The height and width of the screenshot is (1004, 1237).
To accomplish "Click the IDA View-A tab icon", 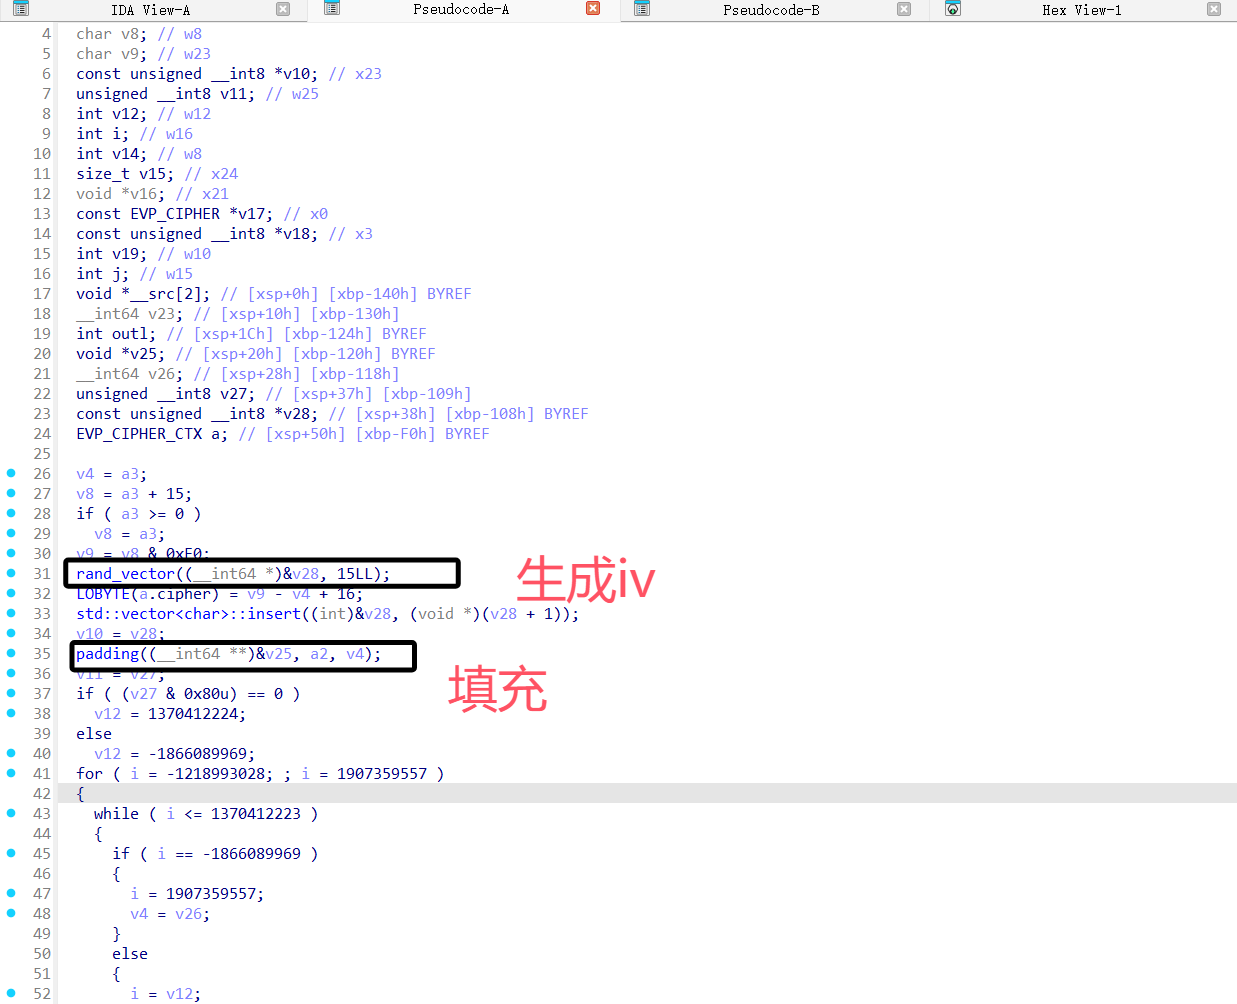I will [21, 9].
